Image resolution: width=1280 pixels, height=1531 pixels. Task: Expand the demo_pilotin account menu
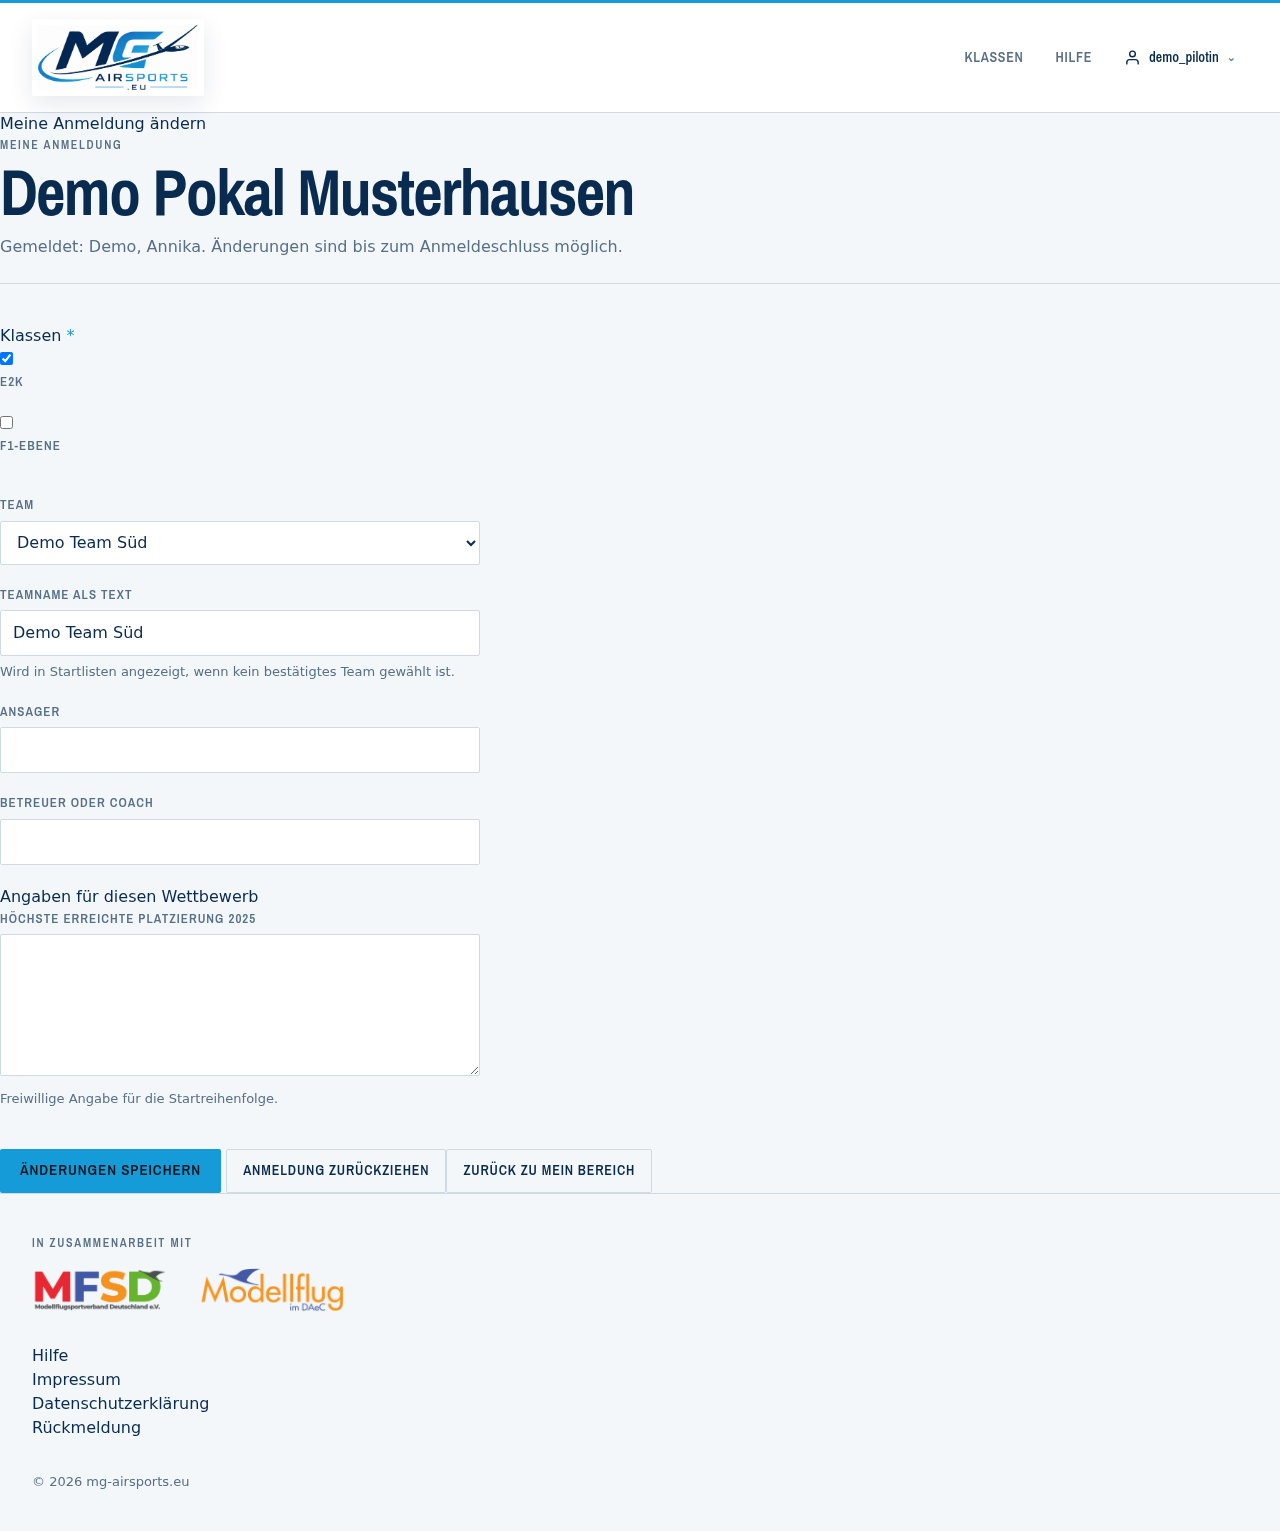[1180, 58]
